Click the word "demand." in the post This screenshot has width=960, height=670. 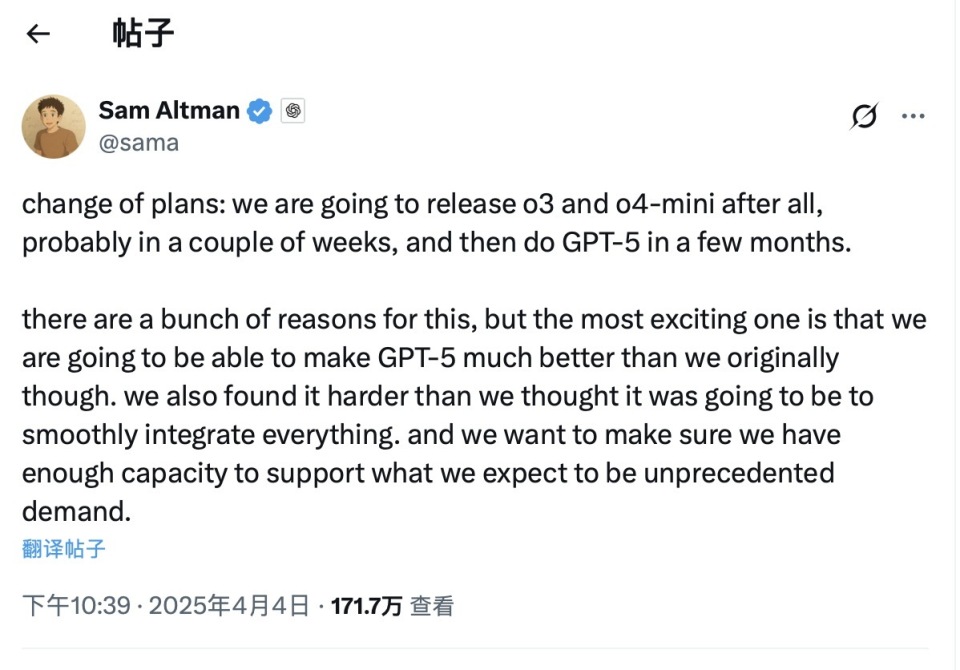77,511
